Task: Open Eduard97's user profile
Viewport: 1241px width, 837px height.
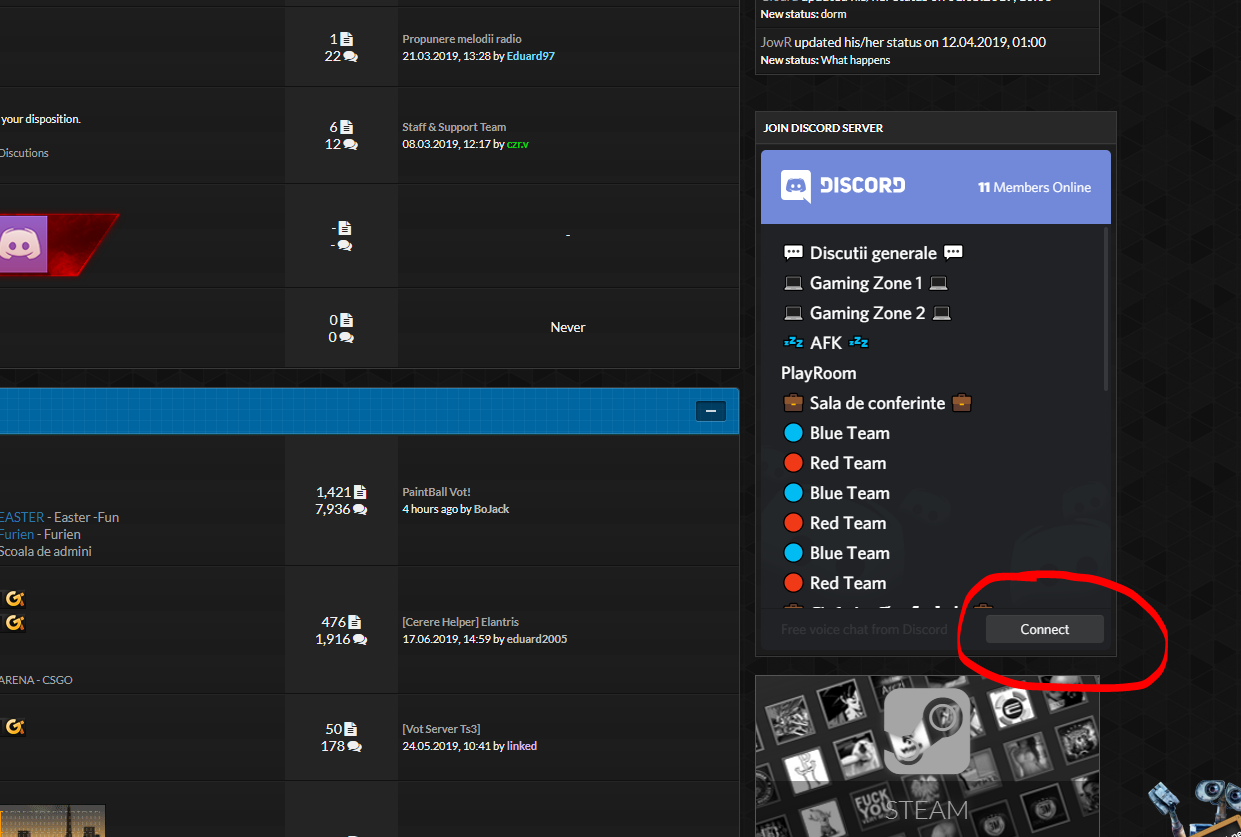Action: [x=530, y=56]
